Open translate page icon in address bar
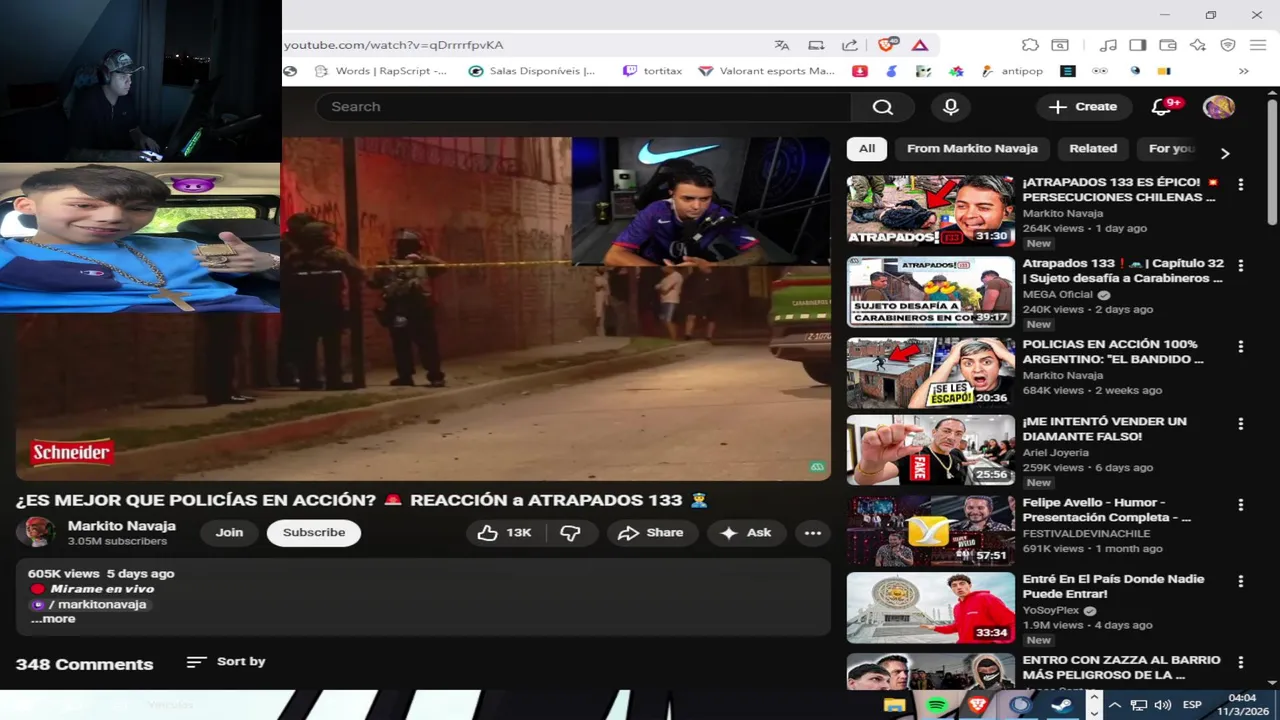The height and width of the screenshot is (720, 1280). [x=782, y=45]
